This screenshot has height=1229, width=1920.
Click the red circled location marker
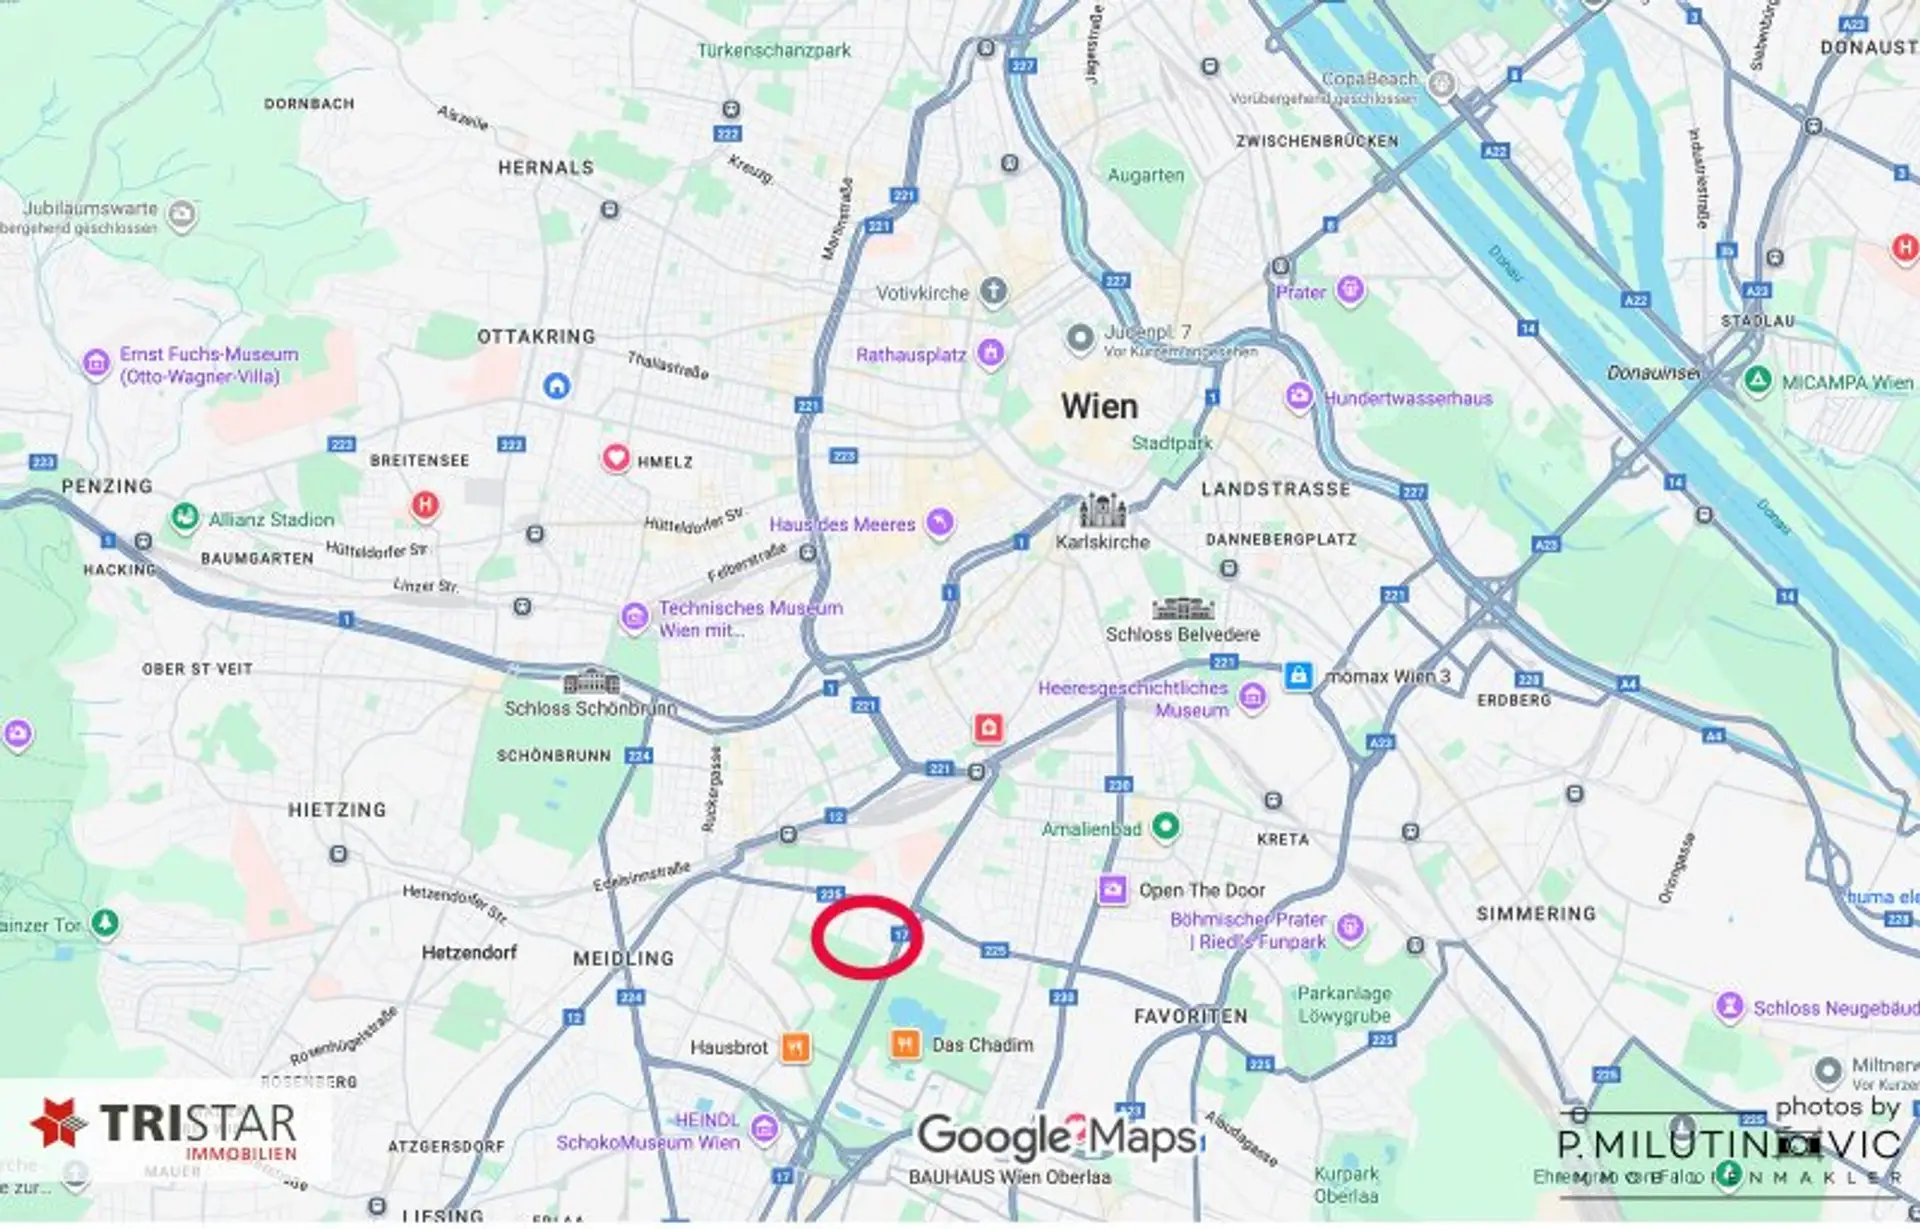(866, 937)
